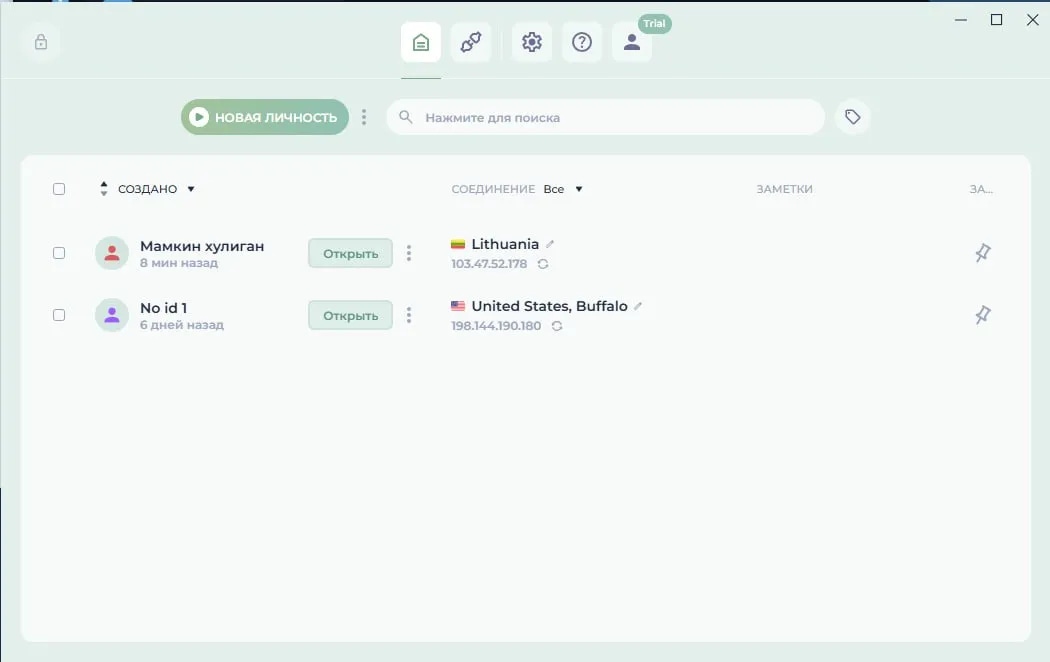Close the application window

[x=1033, y=20]
